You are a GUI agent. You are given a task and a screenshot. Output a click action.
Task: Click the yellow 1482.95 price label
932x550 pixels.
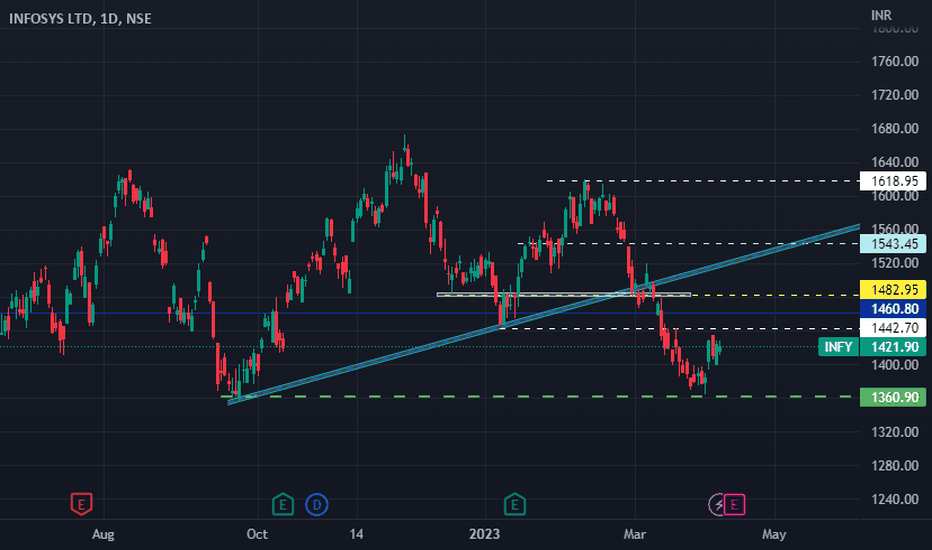893,290
